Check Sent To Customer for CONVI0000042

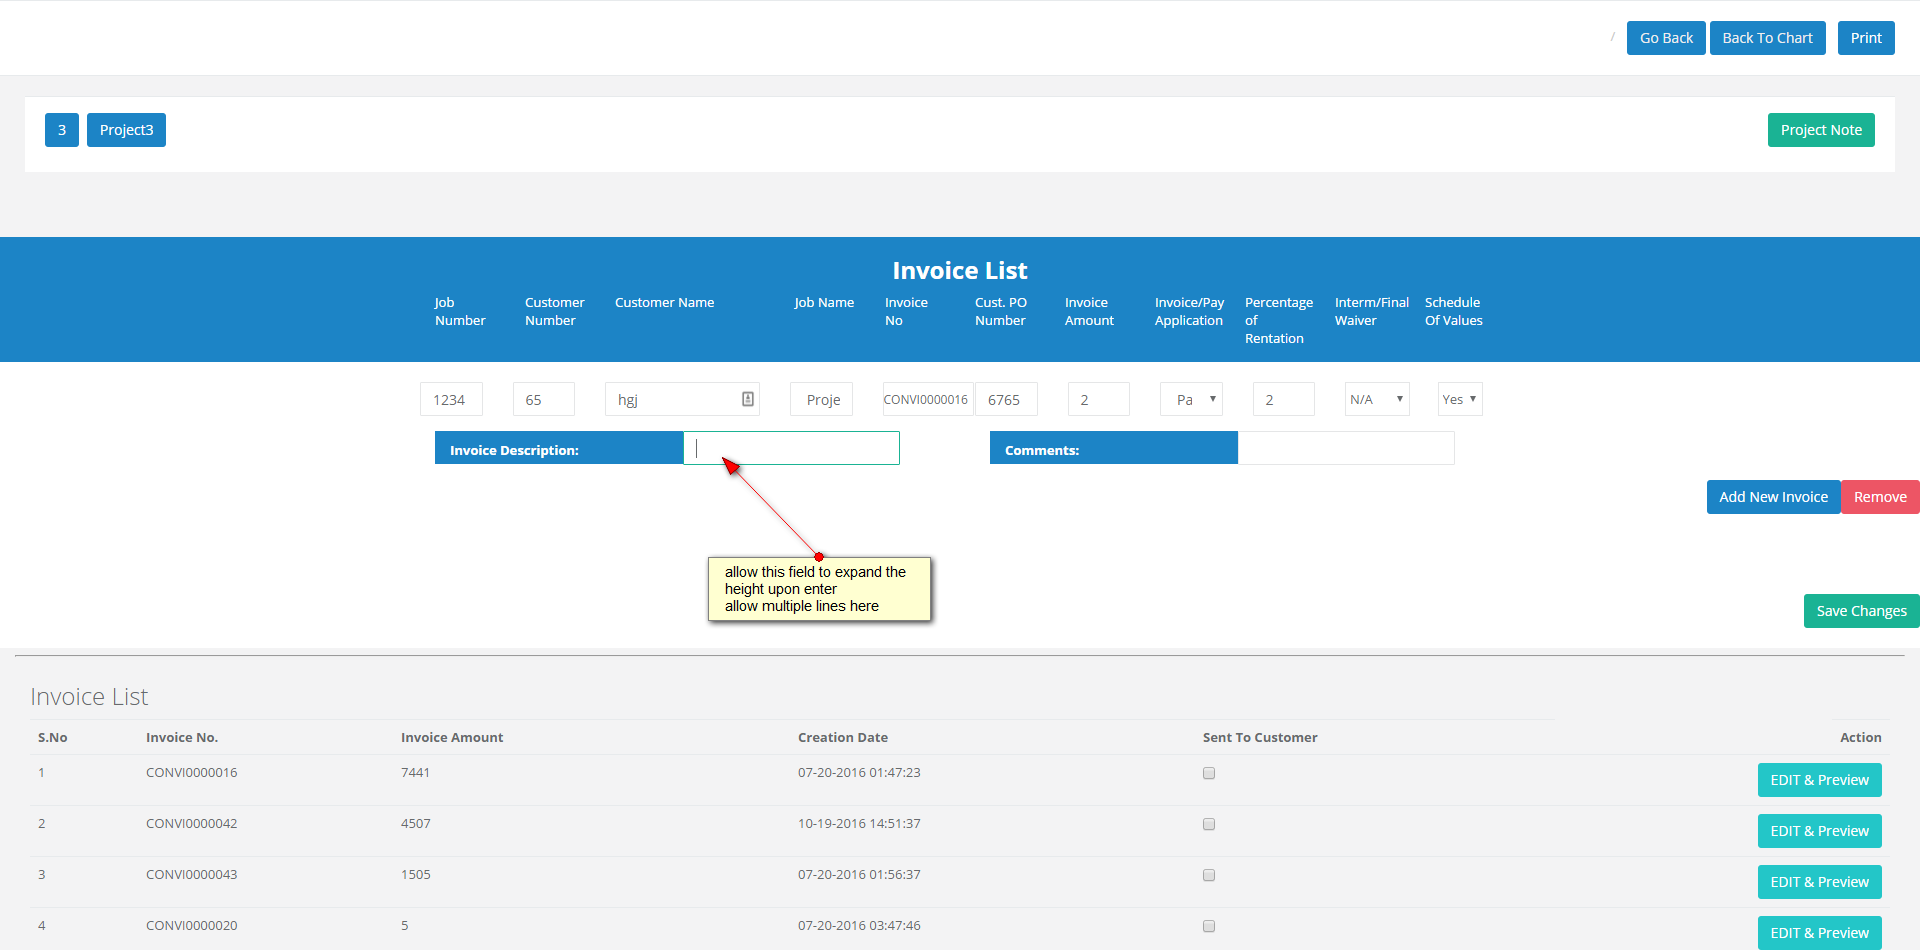(1209, 824)
